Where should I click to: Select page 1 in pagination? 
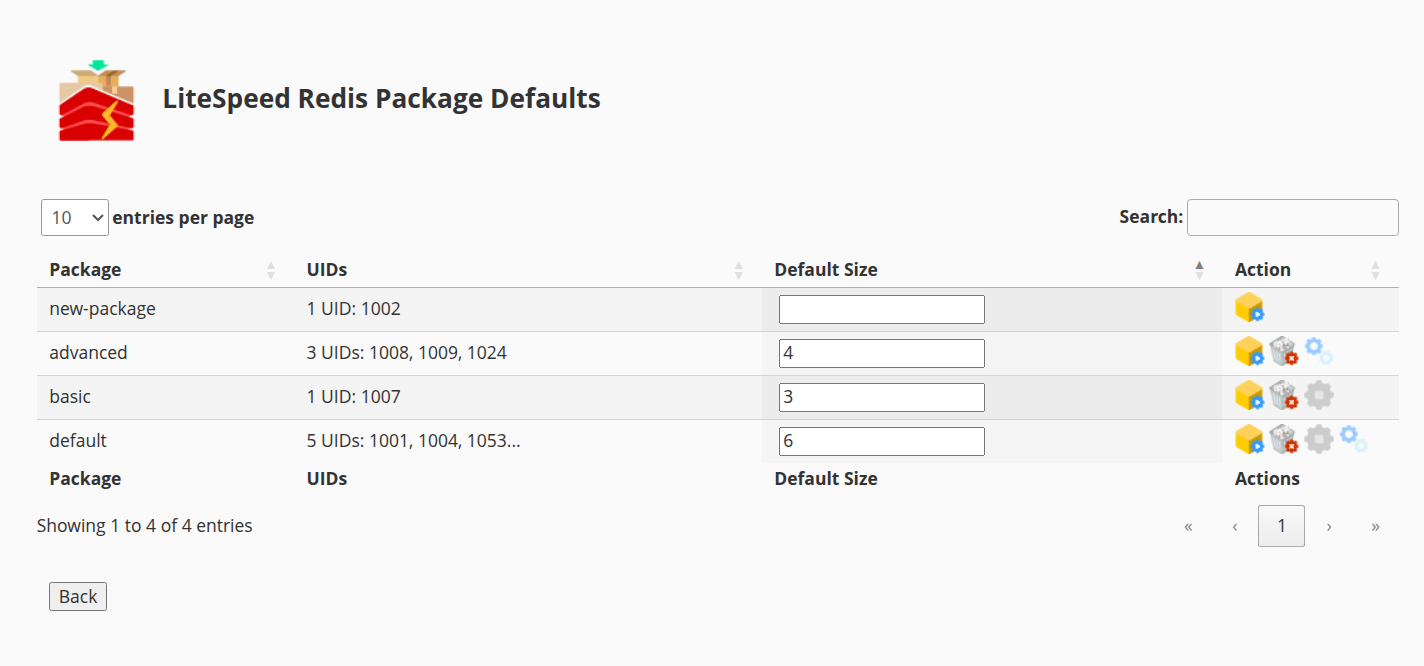[x=1281, y=525]
